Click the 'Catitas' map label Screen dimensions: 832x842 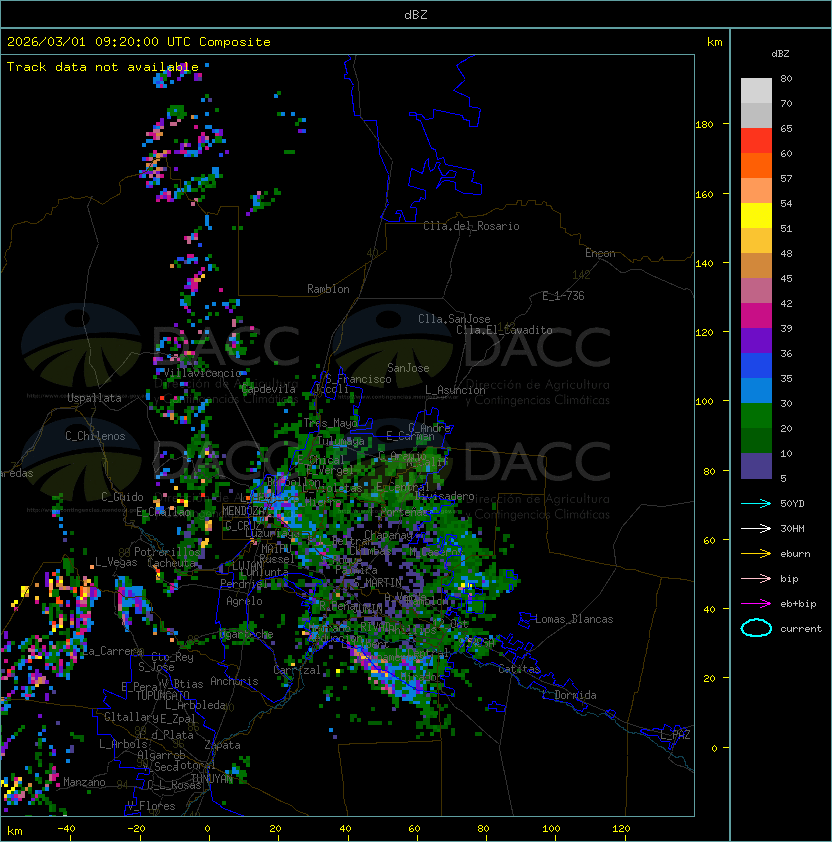[519, 669]
